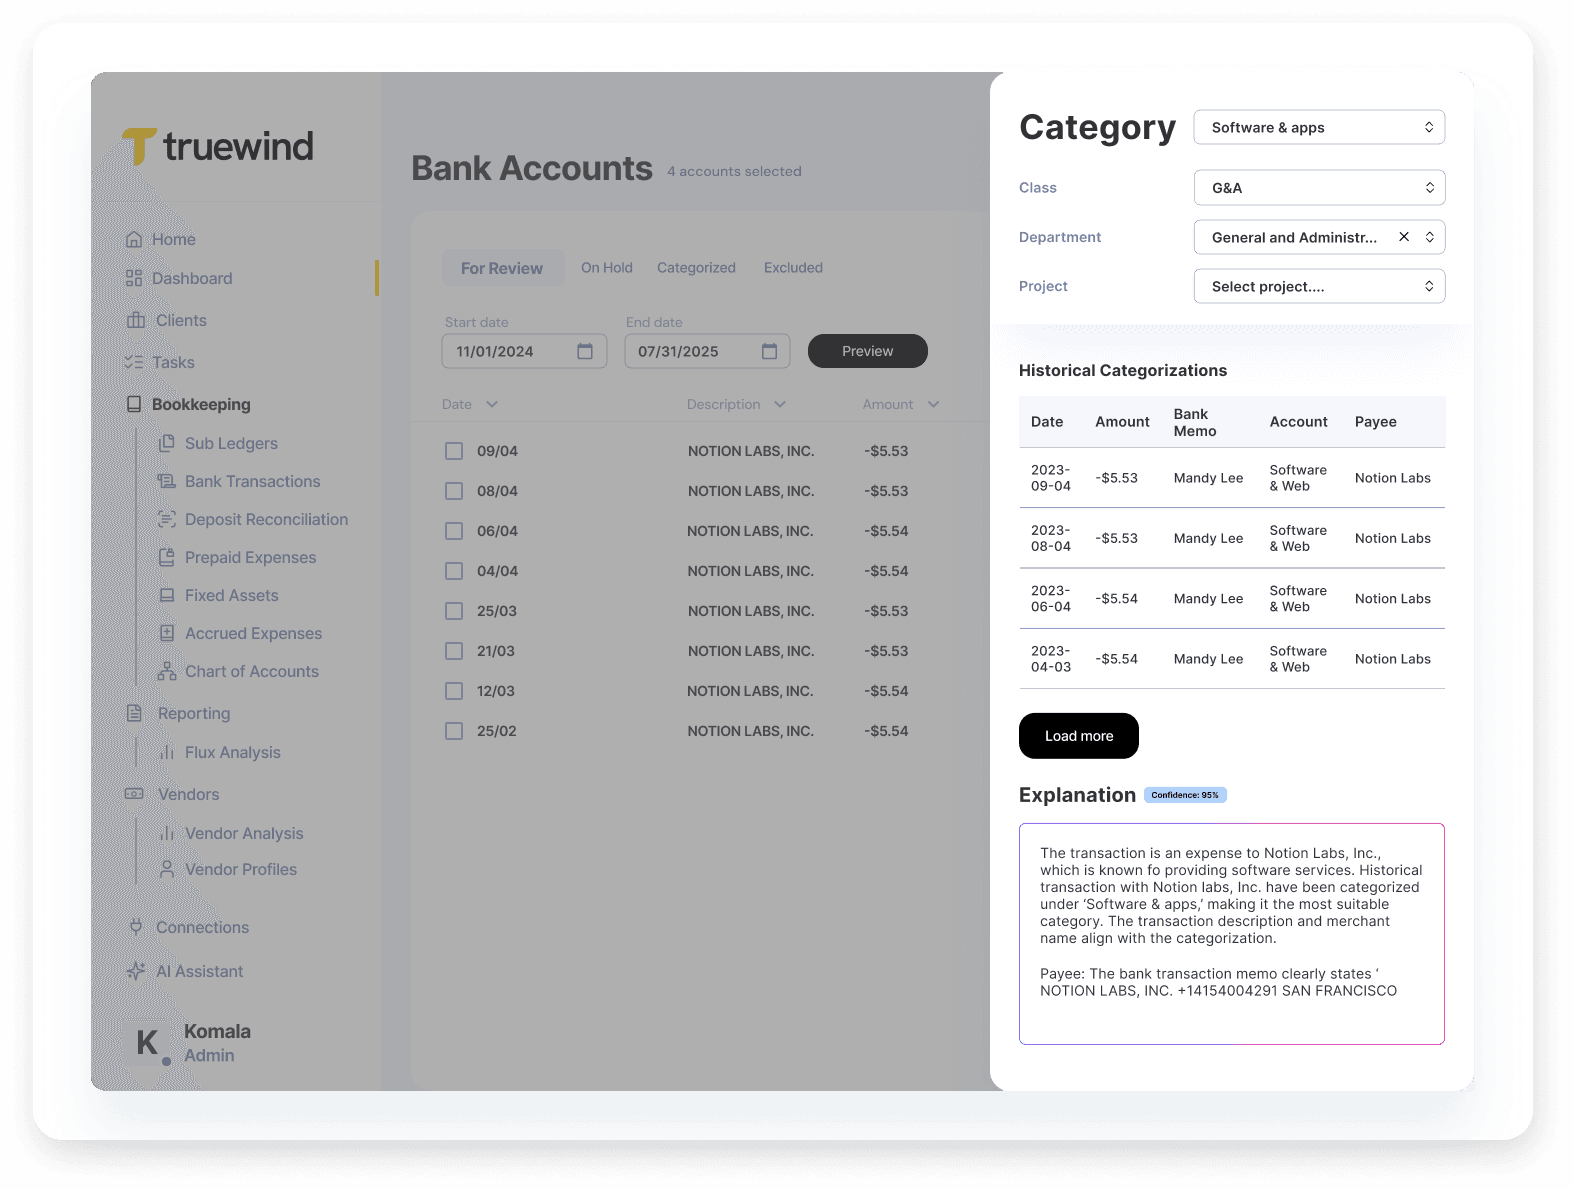Open the Clients link
Viewport: 1573px width, 1189px height.
(x=181, y=320)
